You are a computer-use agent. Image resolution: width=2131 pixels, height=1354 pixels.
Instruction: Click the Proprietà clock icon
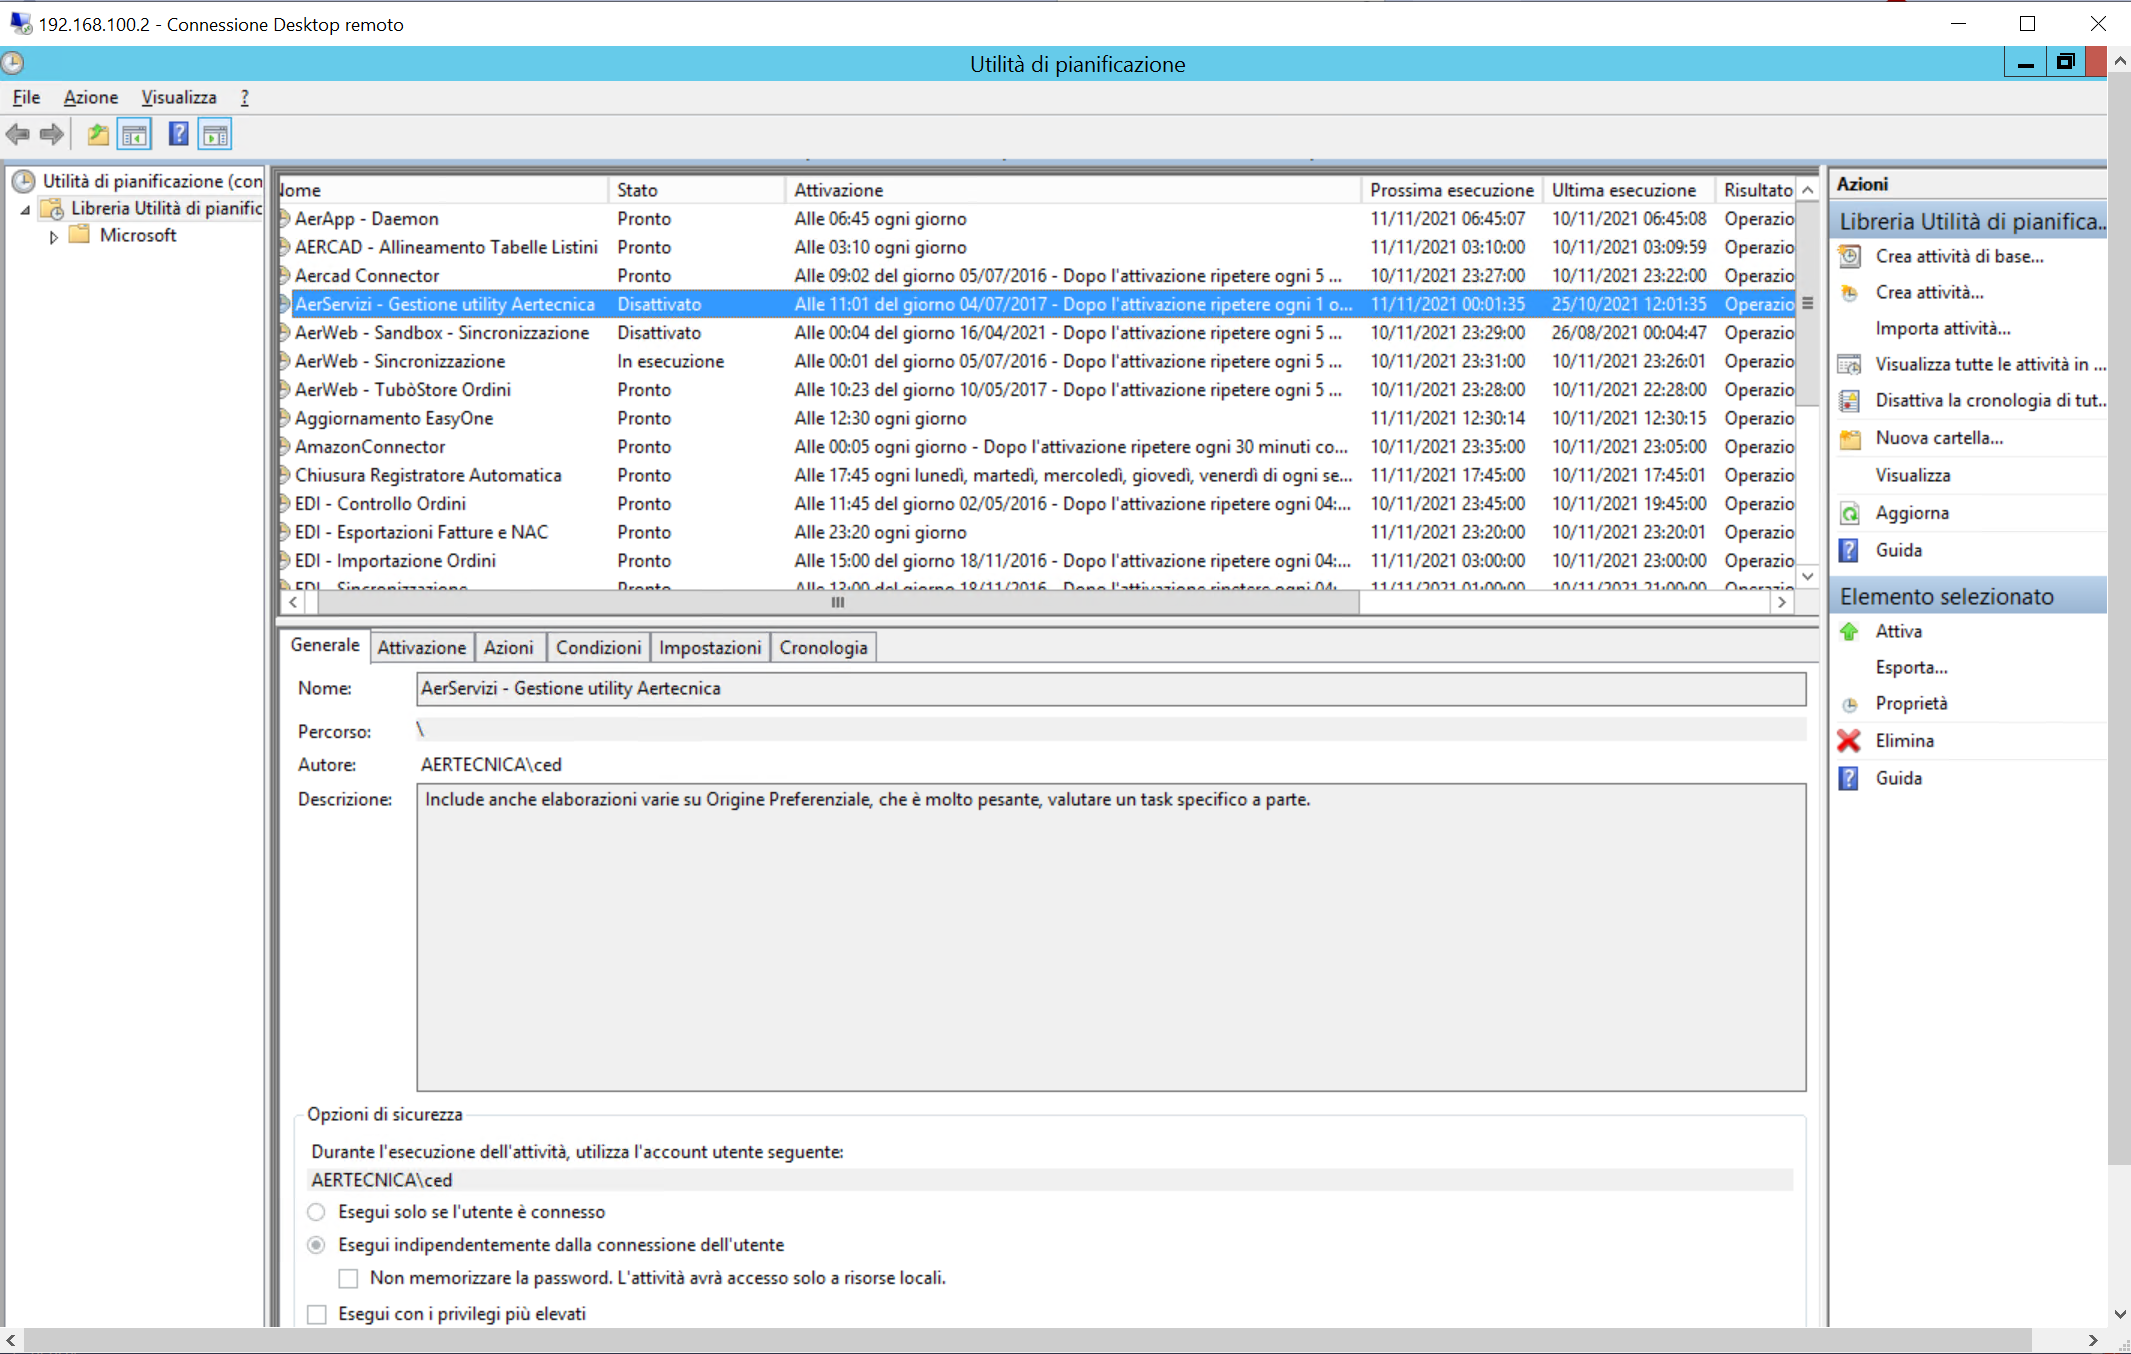click(x=1850, y=704)
